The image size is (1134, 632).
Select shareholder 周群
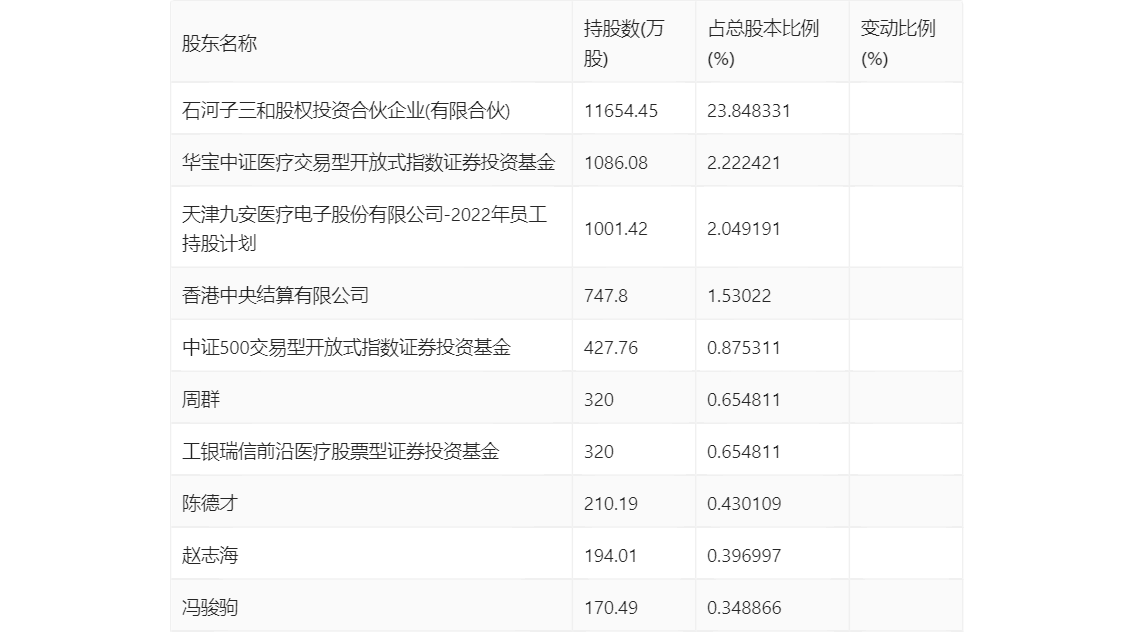click(200, 400)
